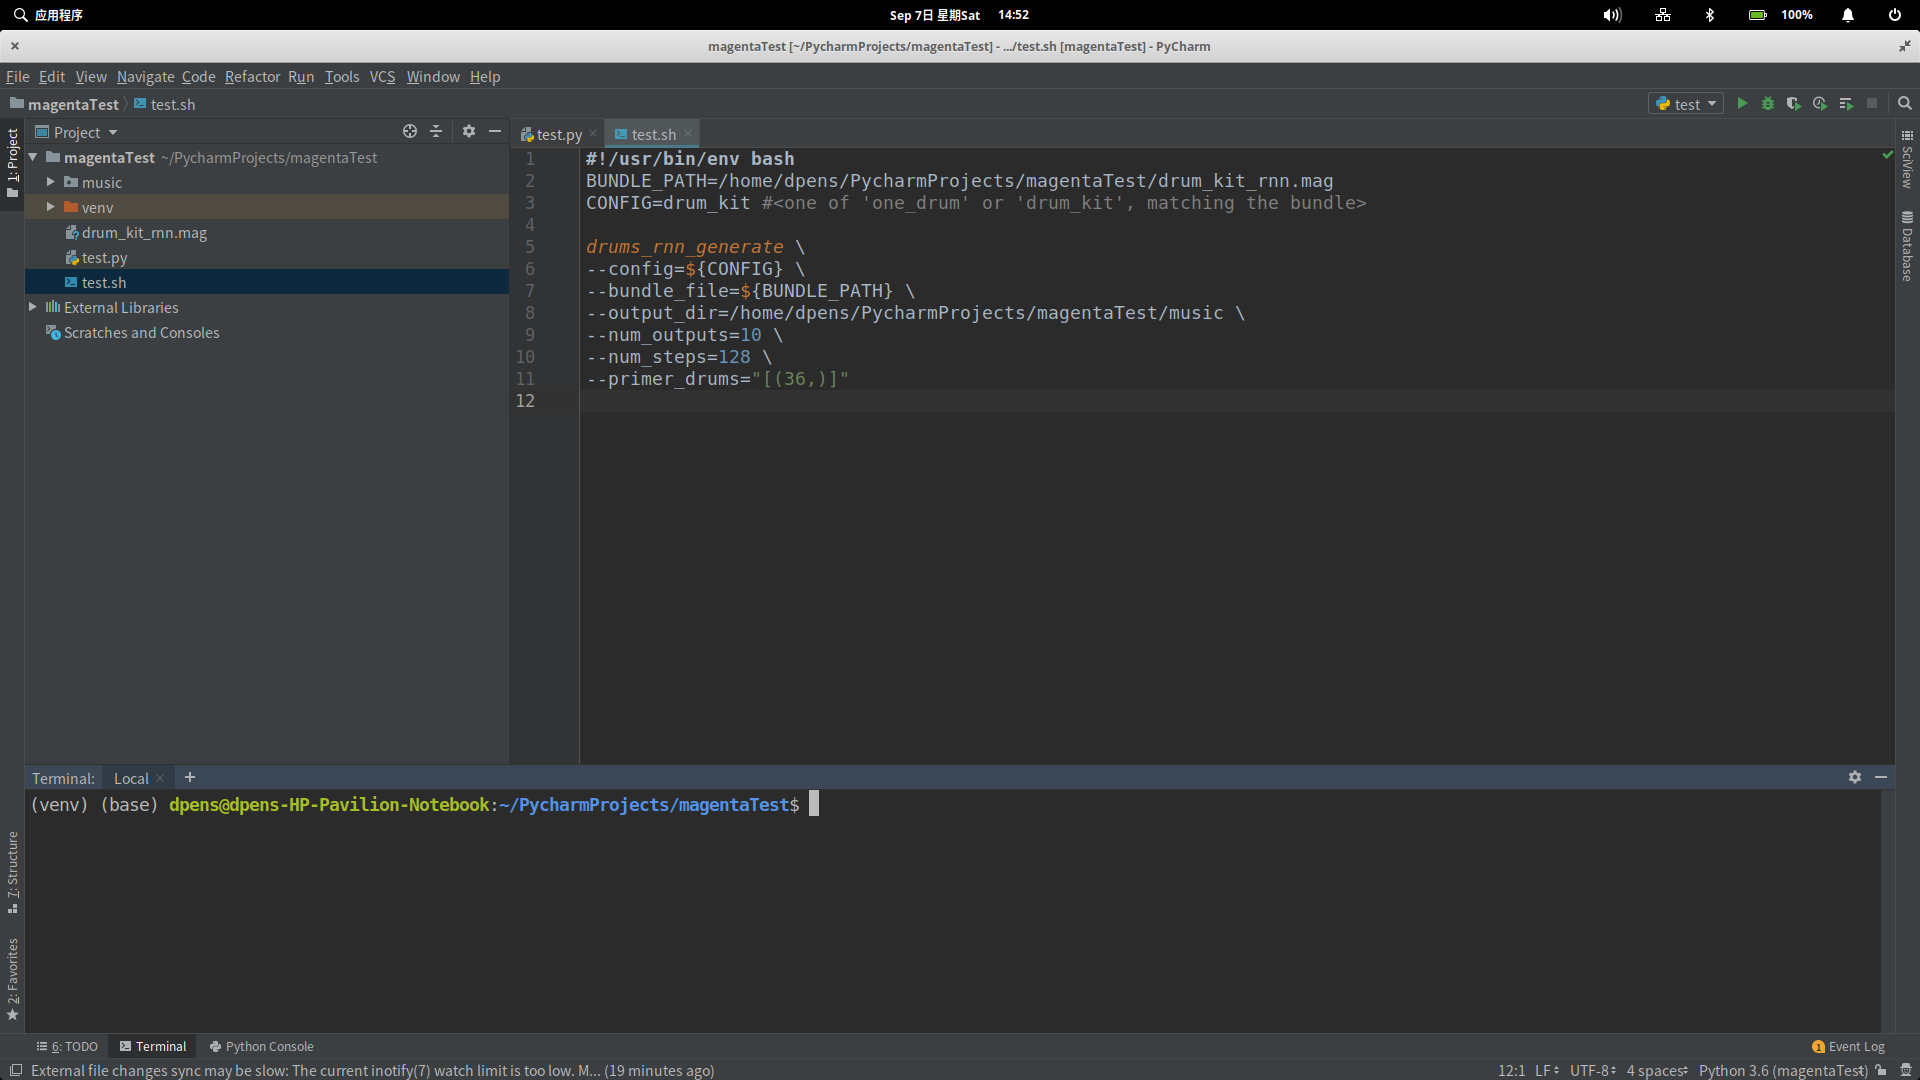
Task: Collapse all in the Project panel
Action: [x=436, y=132]
